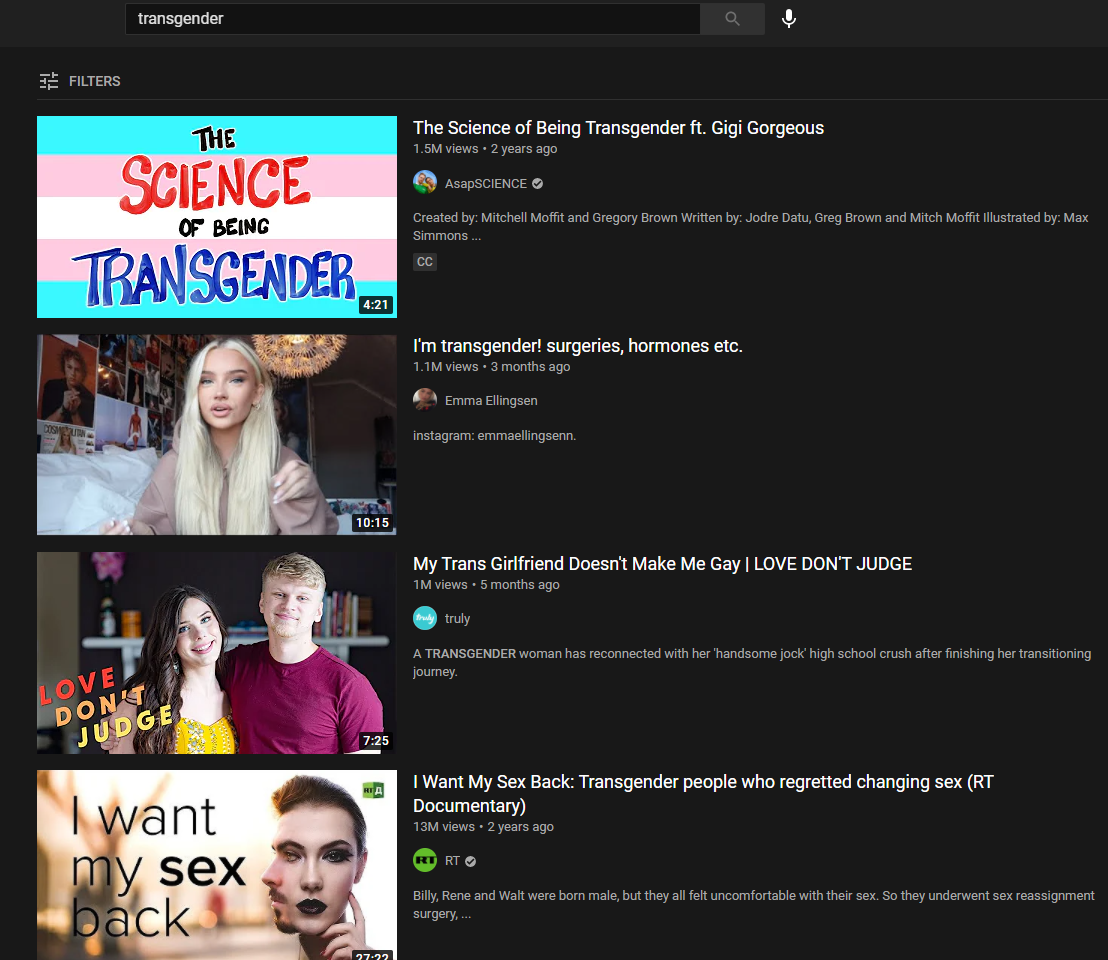Image resolution: width=1108 pixels, height=960 pixels.
Task: Click '13M views • 2 years ago' text
Action: (483, 826)
